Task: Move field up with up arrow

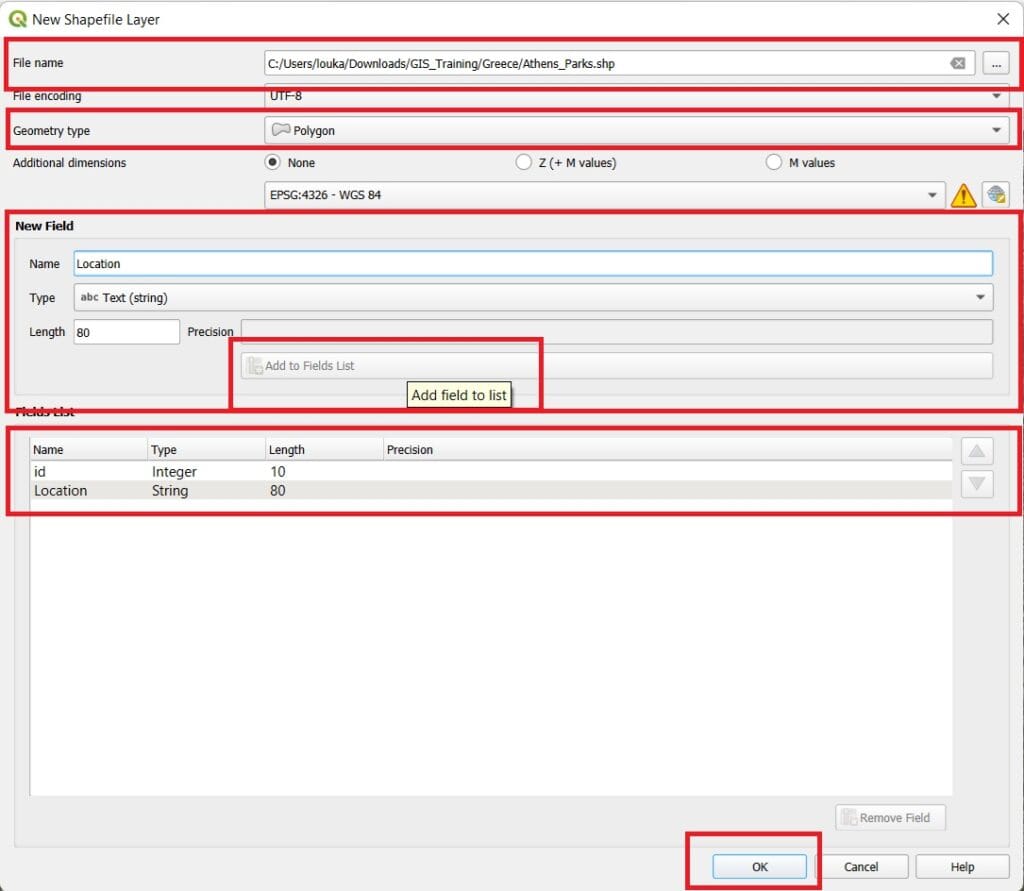Action: click(x=977, y=451)
